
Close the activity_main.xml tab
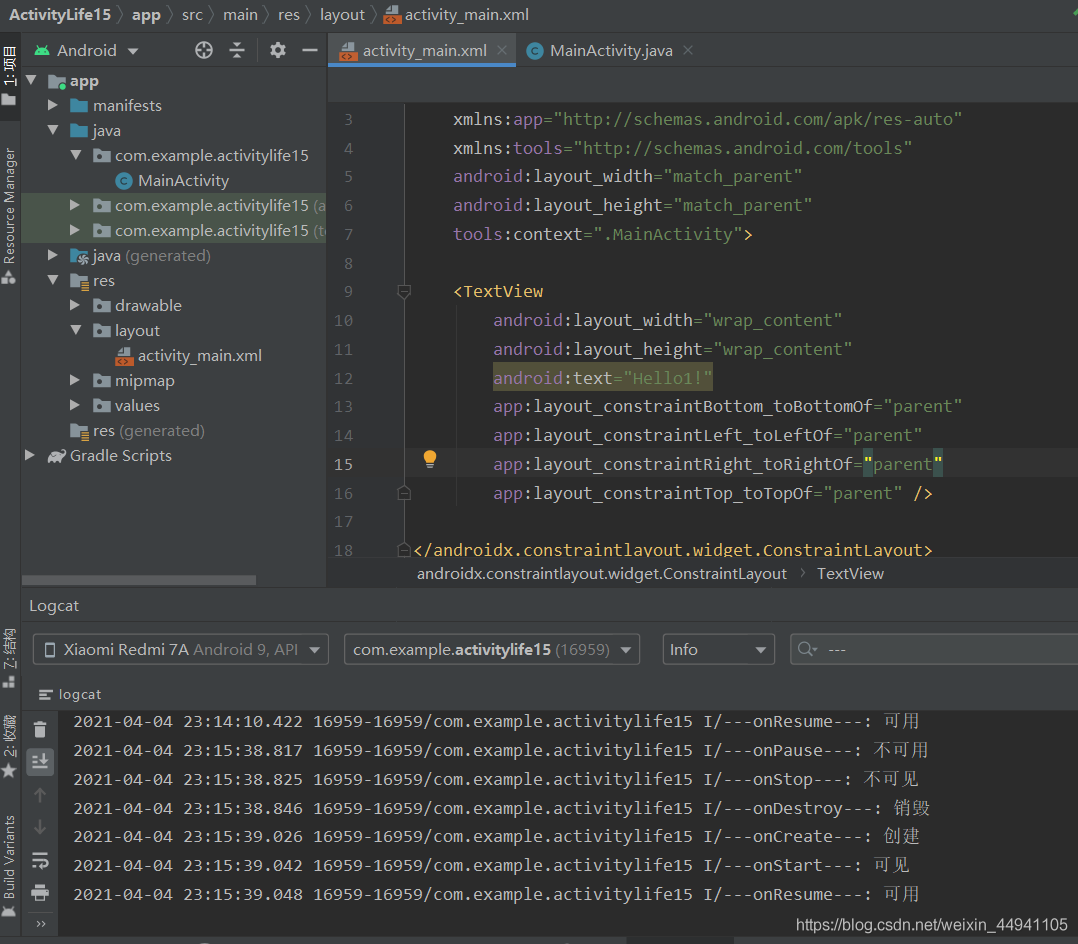(x=502, y=50)
